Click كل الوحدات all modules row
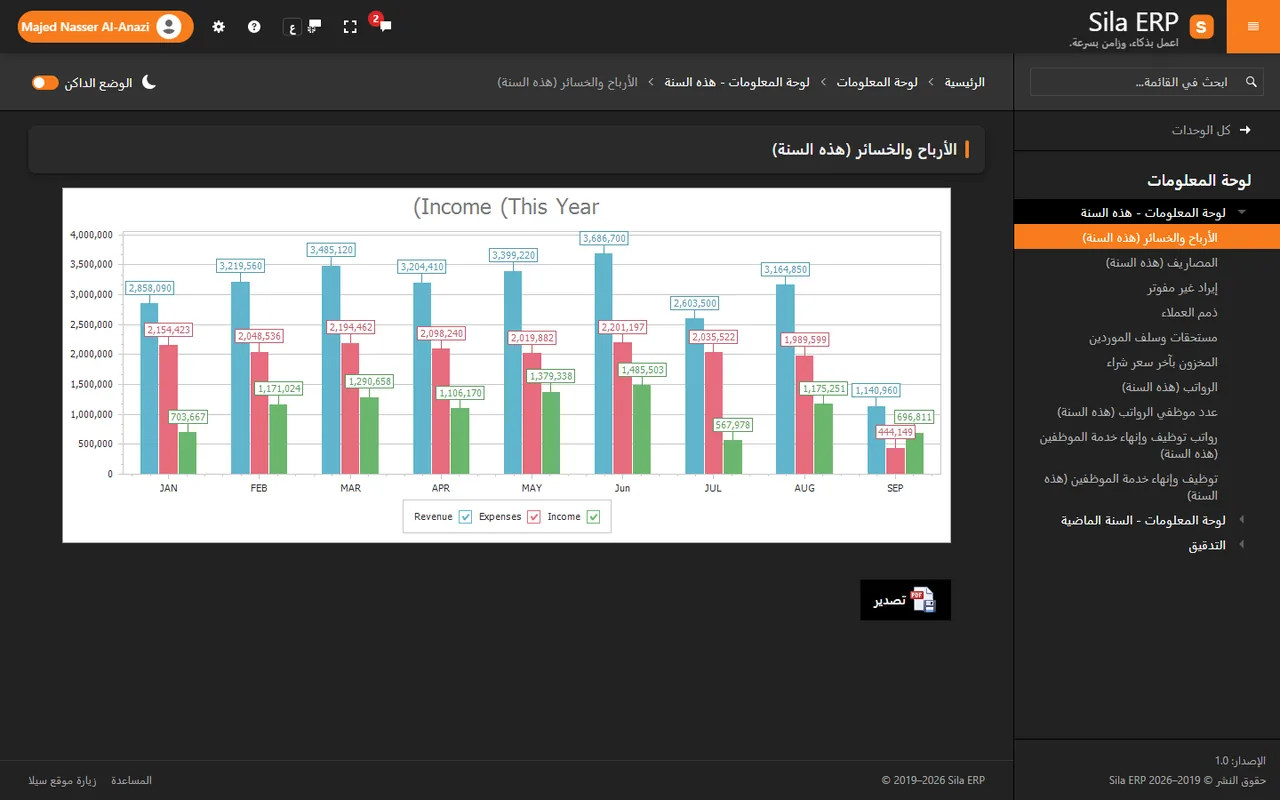 (x=1147, y=130)
